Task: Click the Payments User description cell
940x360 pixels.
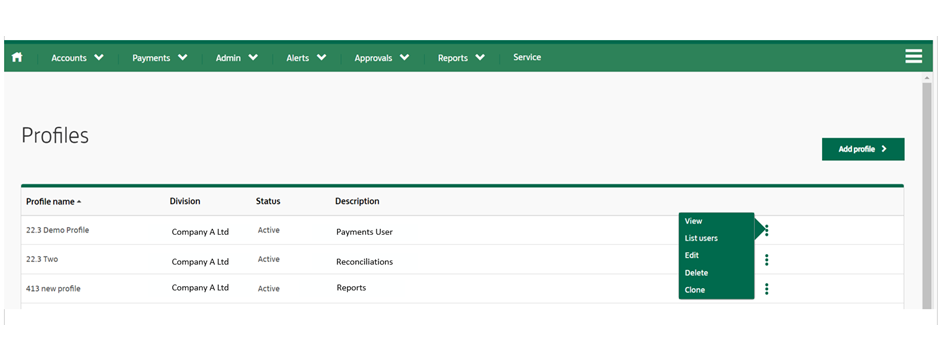Action: click(364, 232)
